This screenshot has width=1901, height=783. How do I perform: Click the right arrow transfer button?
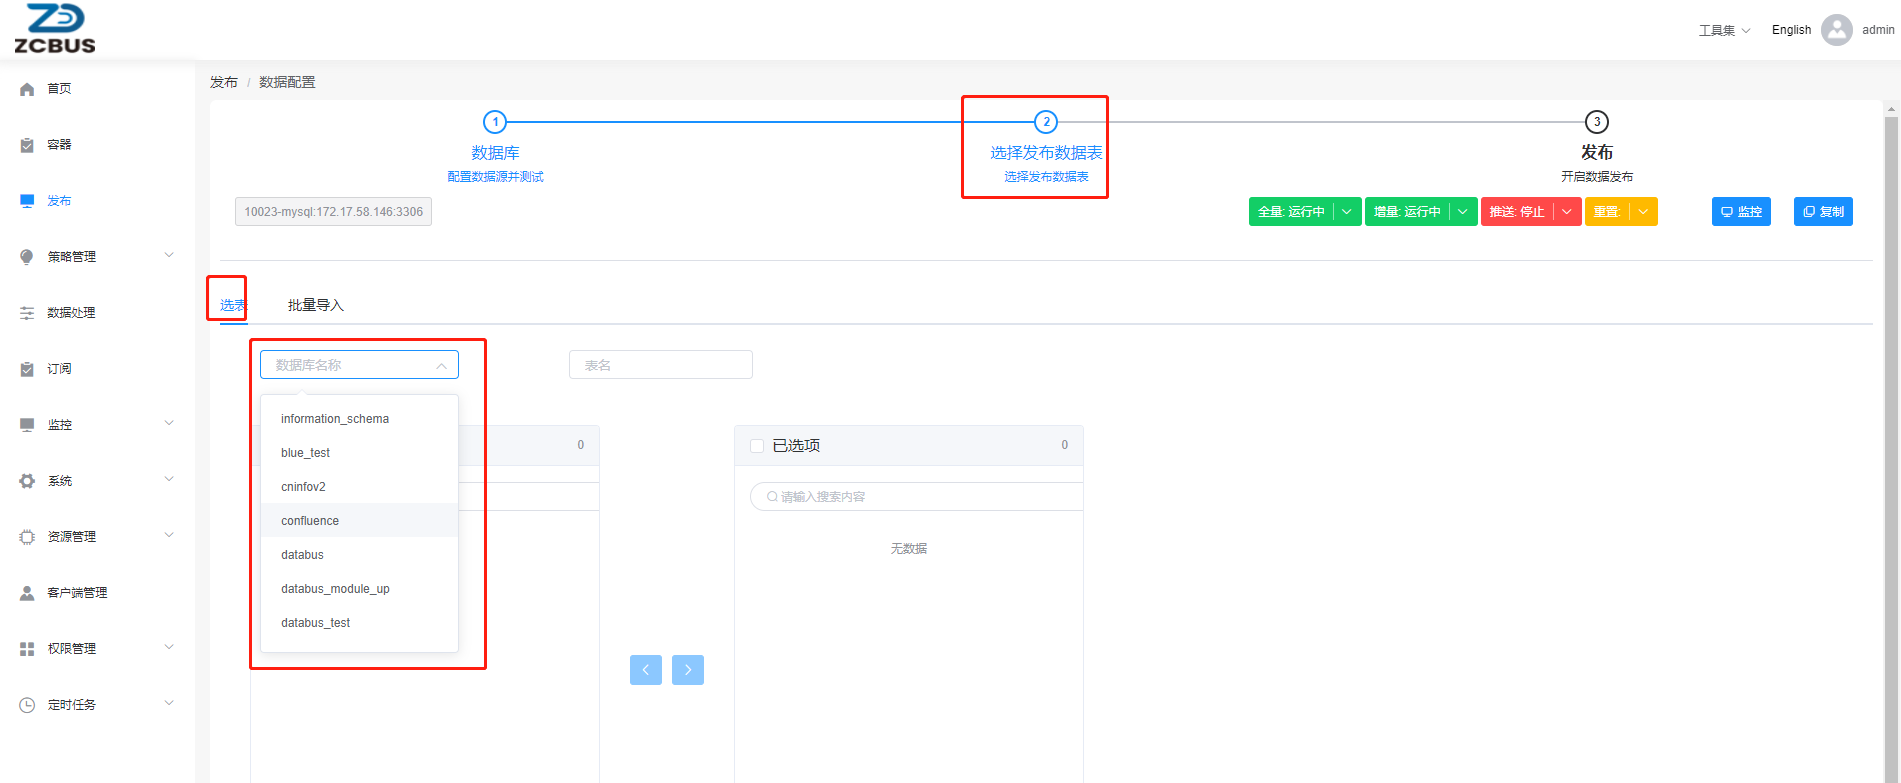688,670
